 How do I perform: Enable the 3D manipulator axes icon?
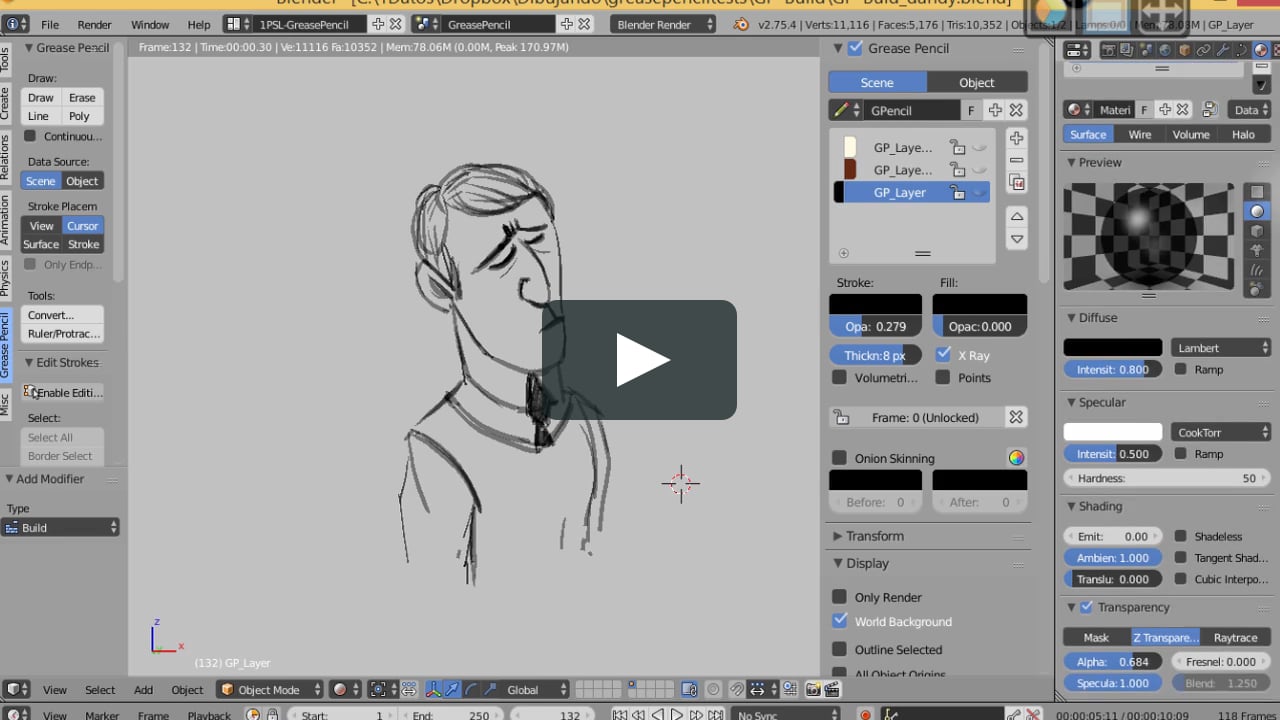tap(433, 689)
